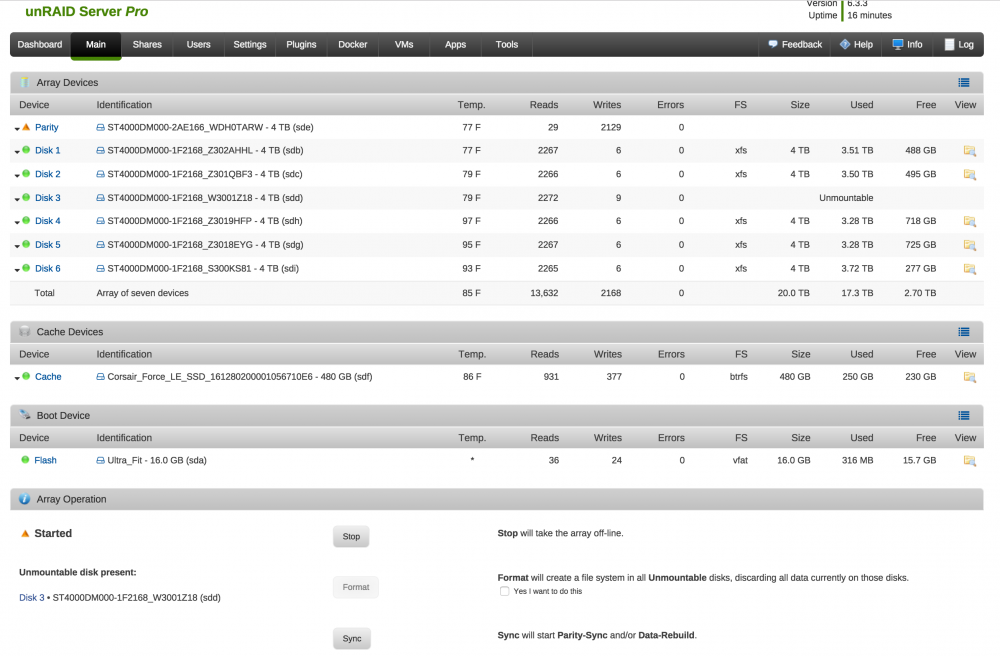
Task: Click Disk 3 green status indicator
Action: coord(26,197)
